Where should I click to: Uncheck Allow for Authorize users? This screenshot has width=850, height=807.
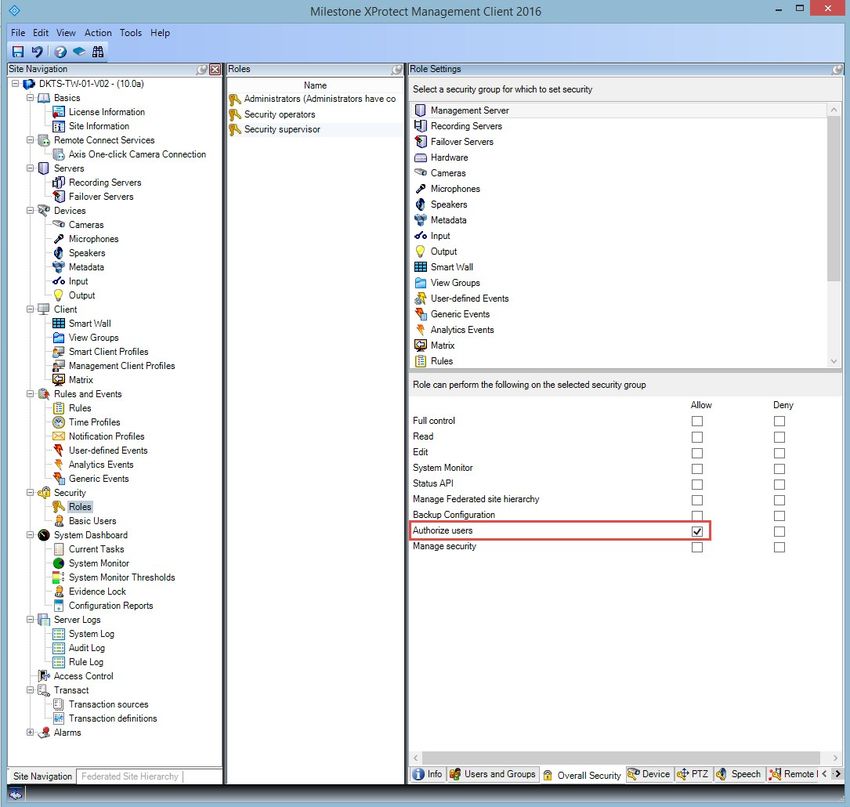tap(697, 531)
